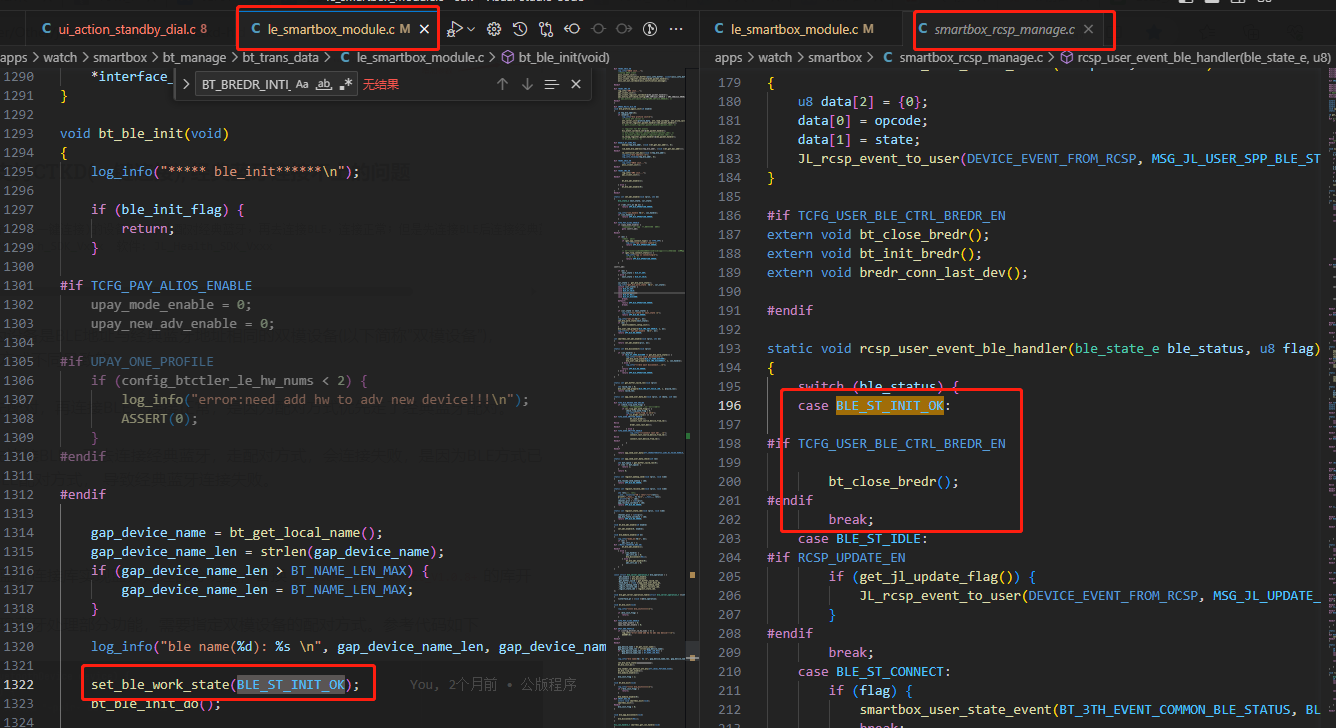Open file history clock icon in editor toolbar
Image resolution: width=1336 pixels, height=728 pixels.
click(520, 29)
